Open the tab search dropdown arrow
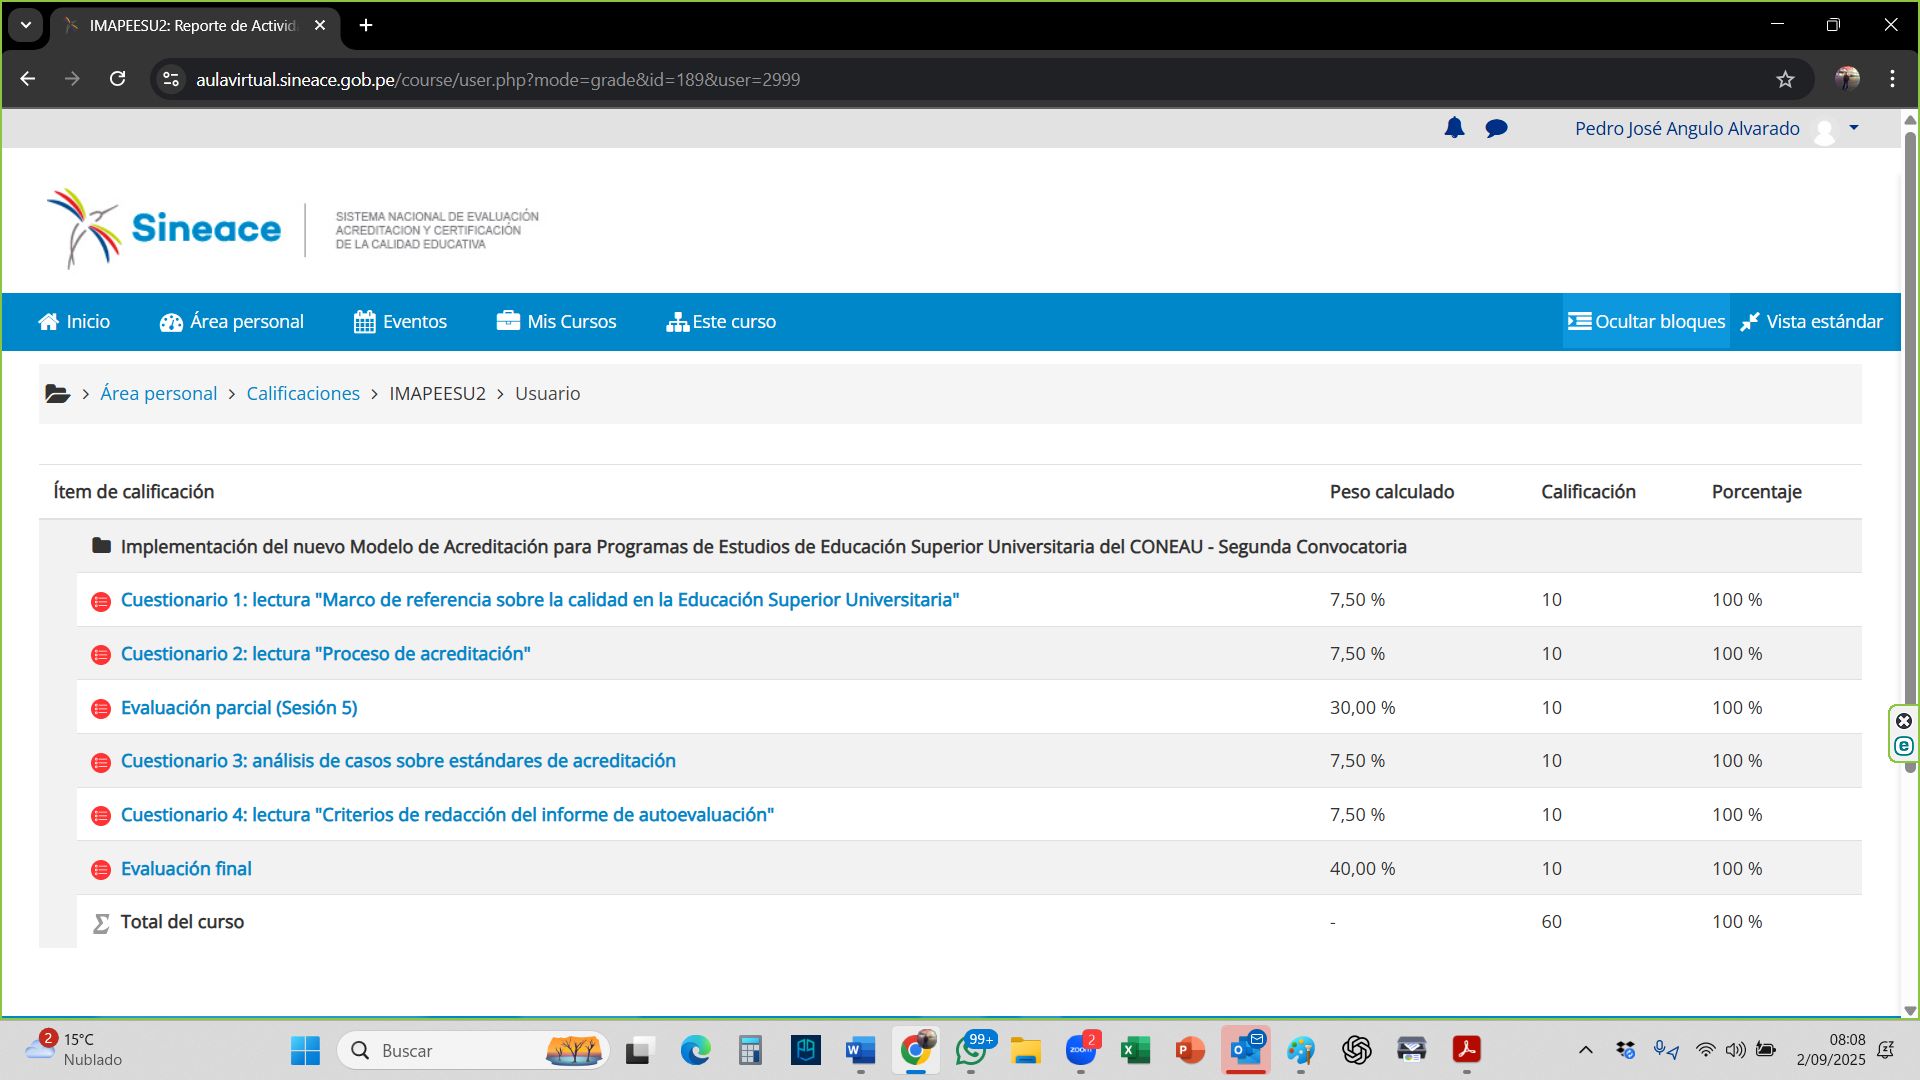The height and width of the screenshot is (1080, 1920). [x=26, y=25]
